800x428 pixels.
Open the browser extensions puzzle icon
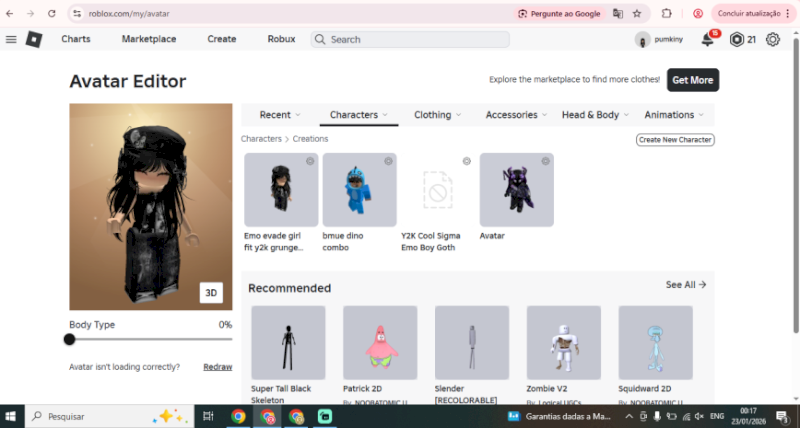[x=666, y=14]
